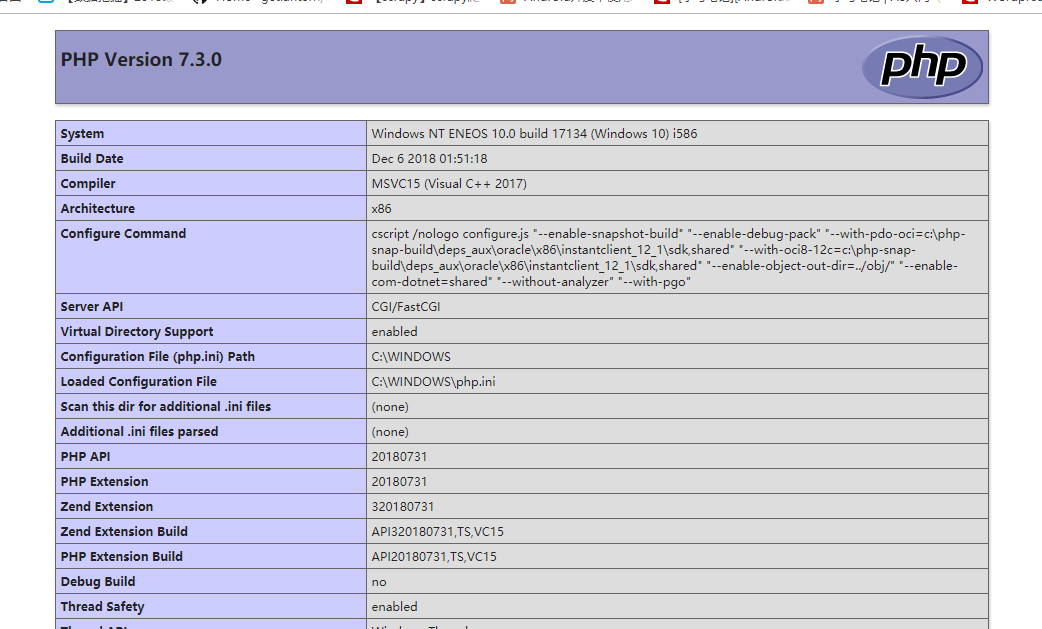
Task: Click the "Zend Extension Build" label
Action: click(x=124, y=532)
